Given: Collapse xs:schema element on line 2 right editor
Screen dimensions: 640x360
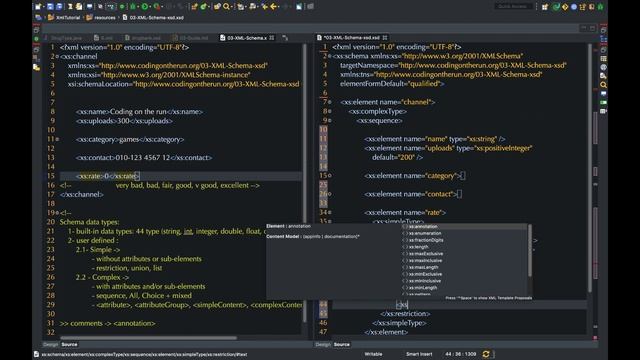Looking at the screenshot, I should [330, 56].
